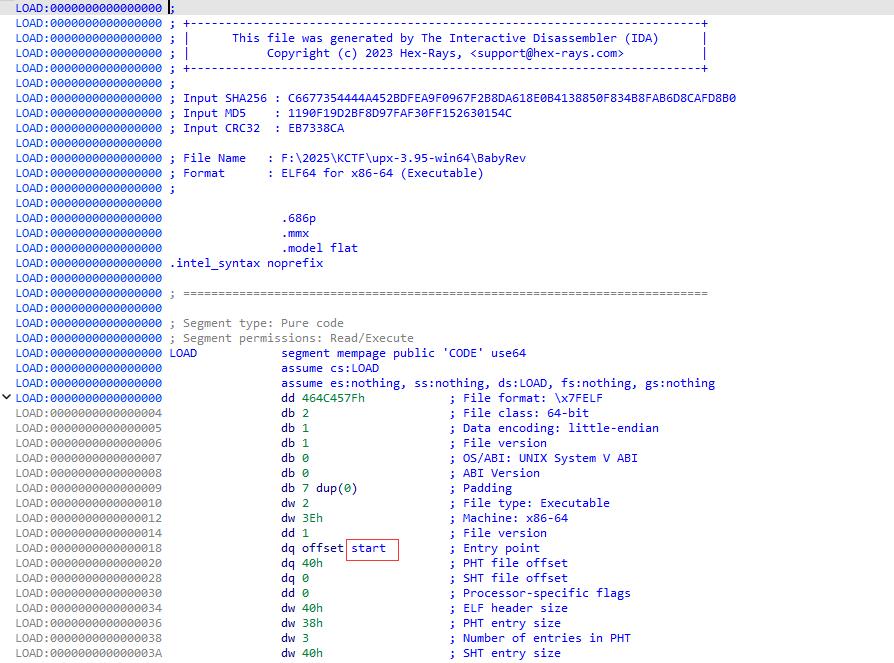Click the 'dw 3Eh' machine value
The height and width of the screenshot is (663, 894).
tap(302, 518)
